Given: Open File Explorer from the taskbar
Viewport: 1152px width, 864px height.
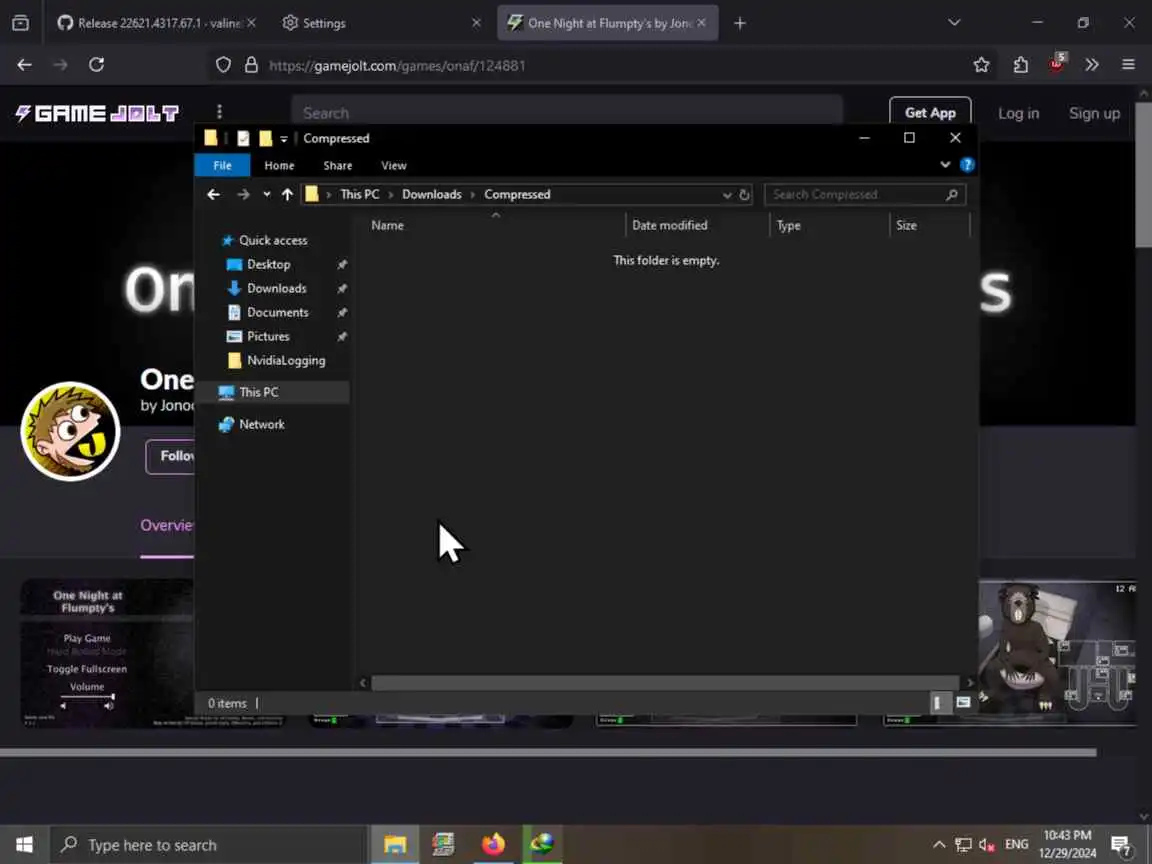Looking at the screenshot, I should click(395, 844).
